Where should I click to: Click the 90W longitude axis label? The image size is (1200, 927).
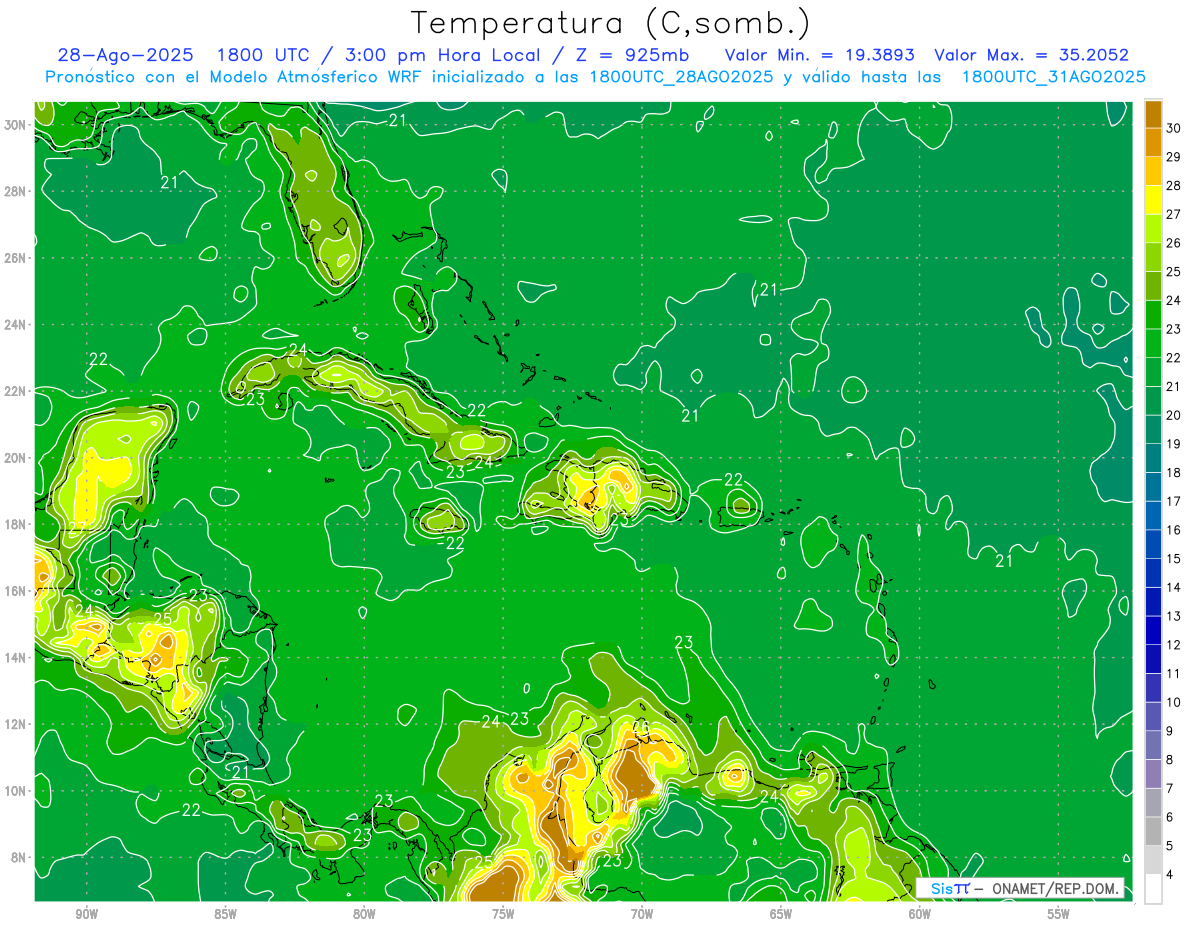point(87,914)
